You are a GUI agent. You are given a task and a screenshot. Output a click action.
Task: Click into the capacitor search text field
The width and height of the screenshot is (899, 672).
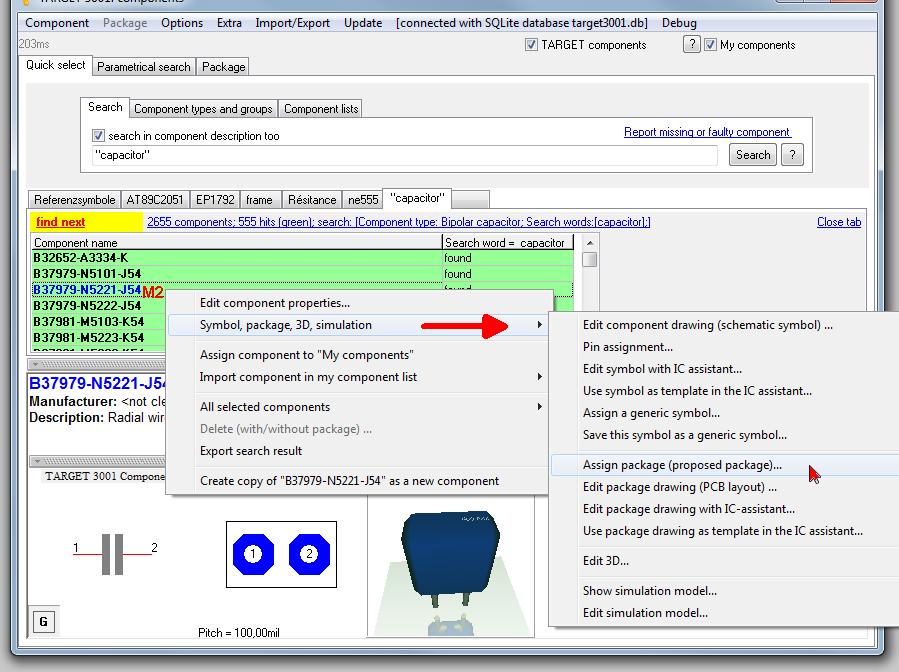tap(404, 155)
